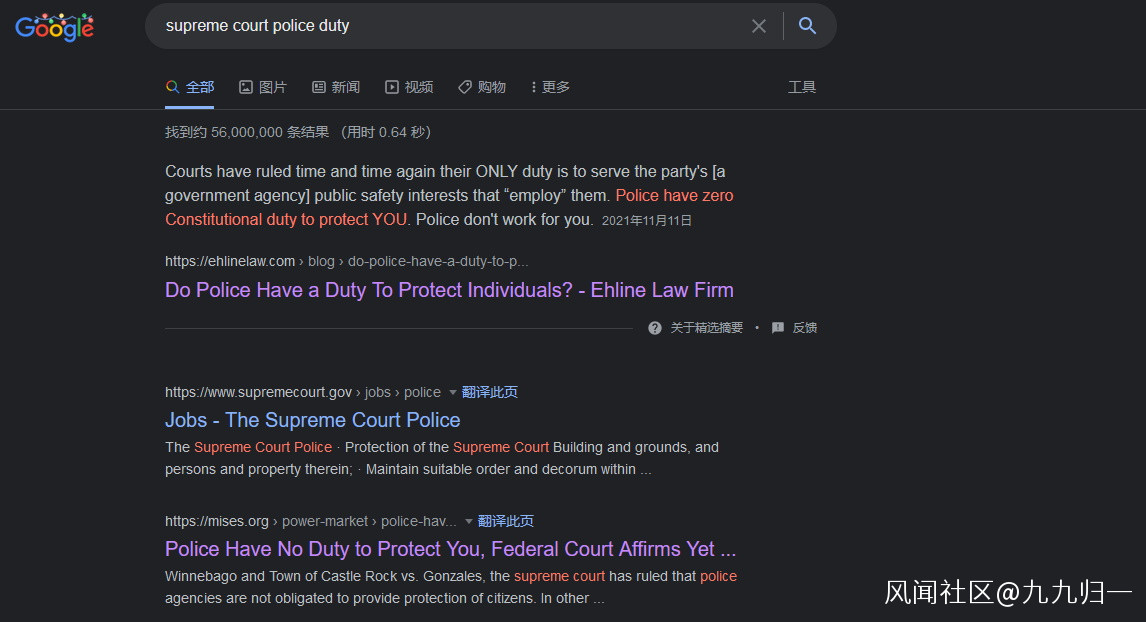Click 翻译此页 for the supremecourt.gov result

click(490, 392)
